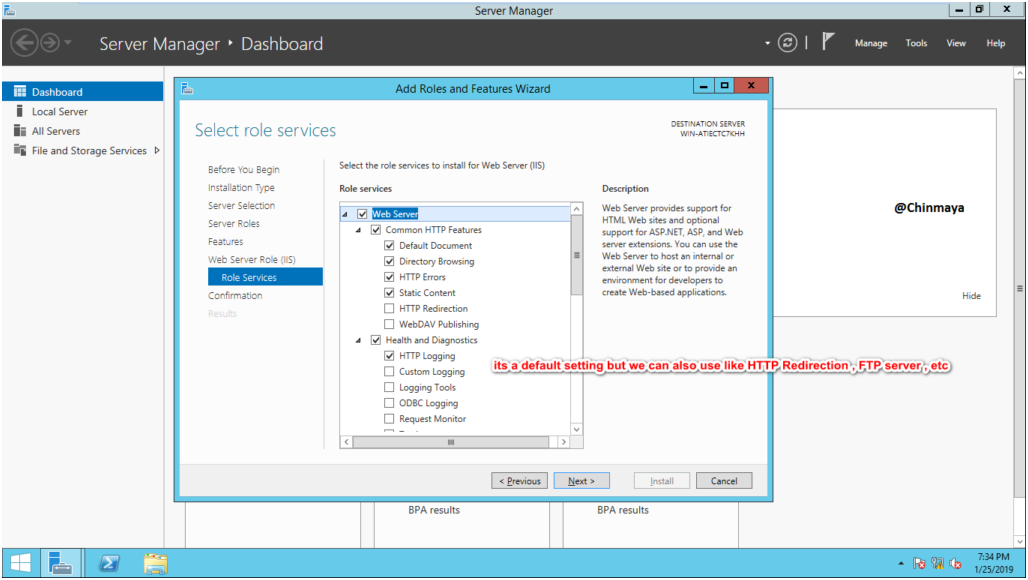The width and height of the screenshot is (1028, 580).
Task: Click the volume speaker tray icon
Action: click(x=956, y=564)
